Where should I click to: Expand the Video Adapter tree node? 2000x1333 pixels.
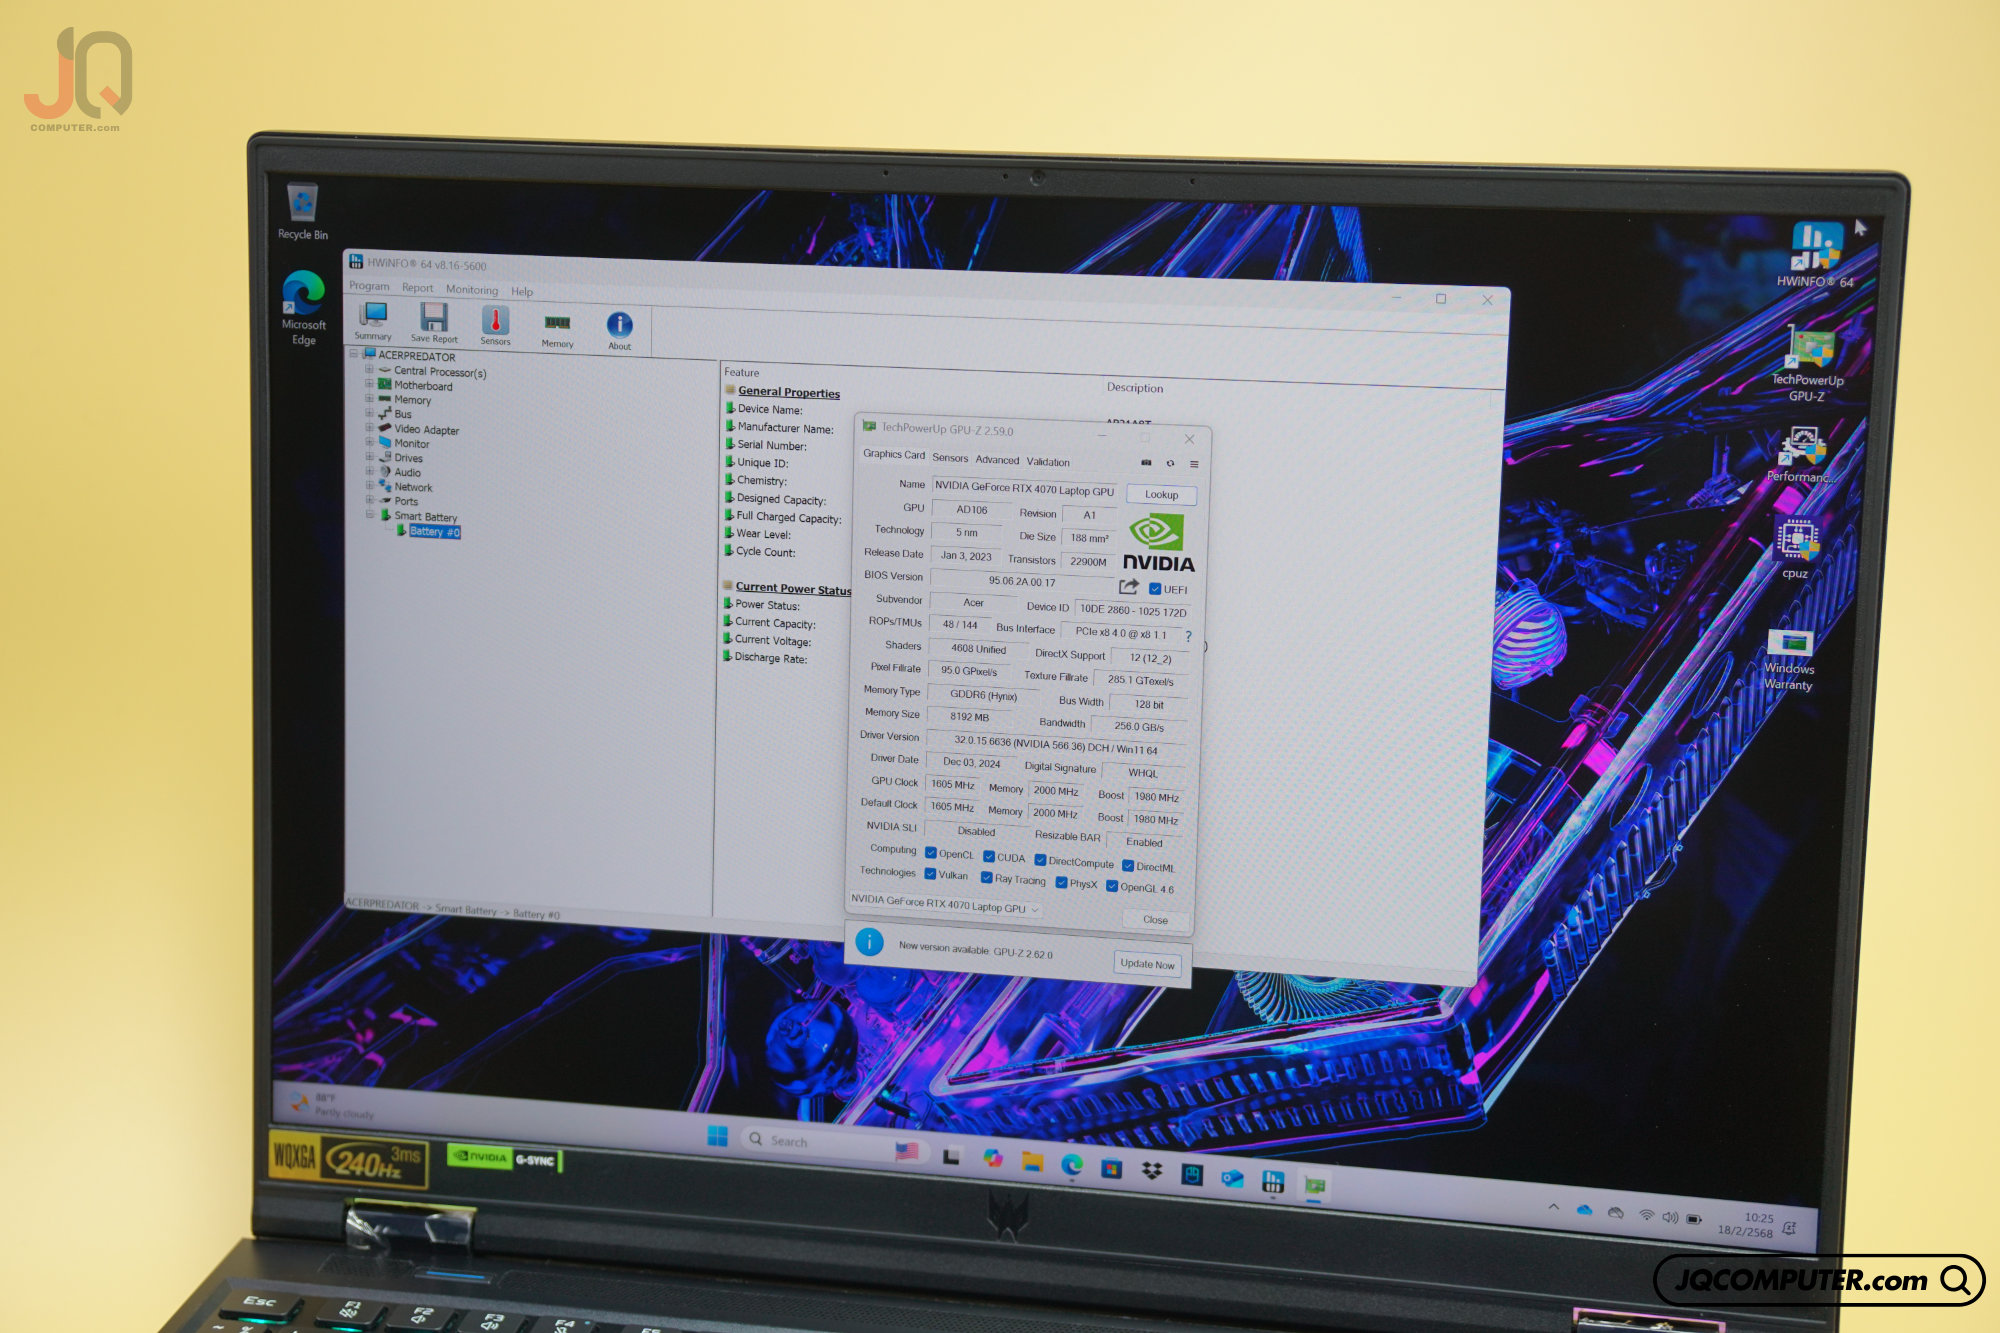[369, 427]
